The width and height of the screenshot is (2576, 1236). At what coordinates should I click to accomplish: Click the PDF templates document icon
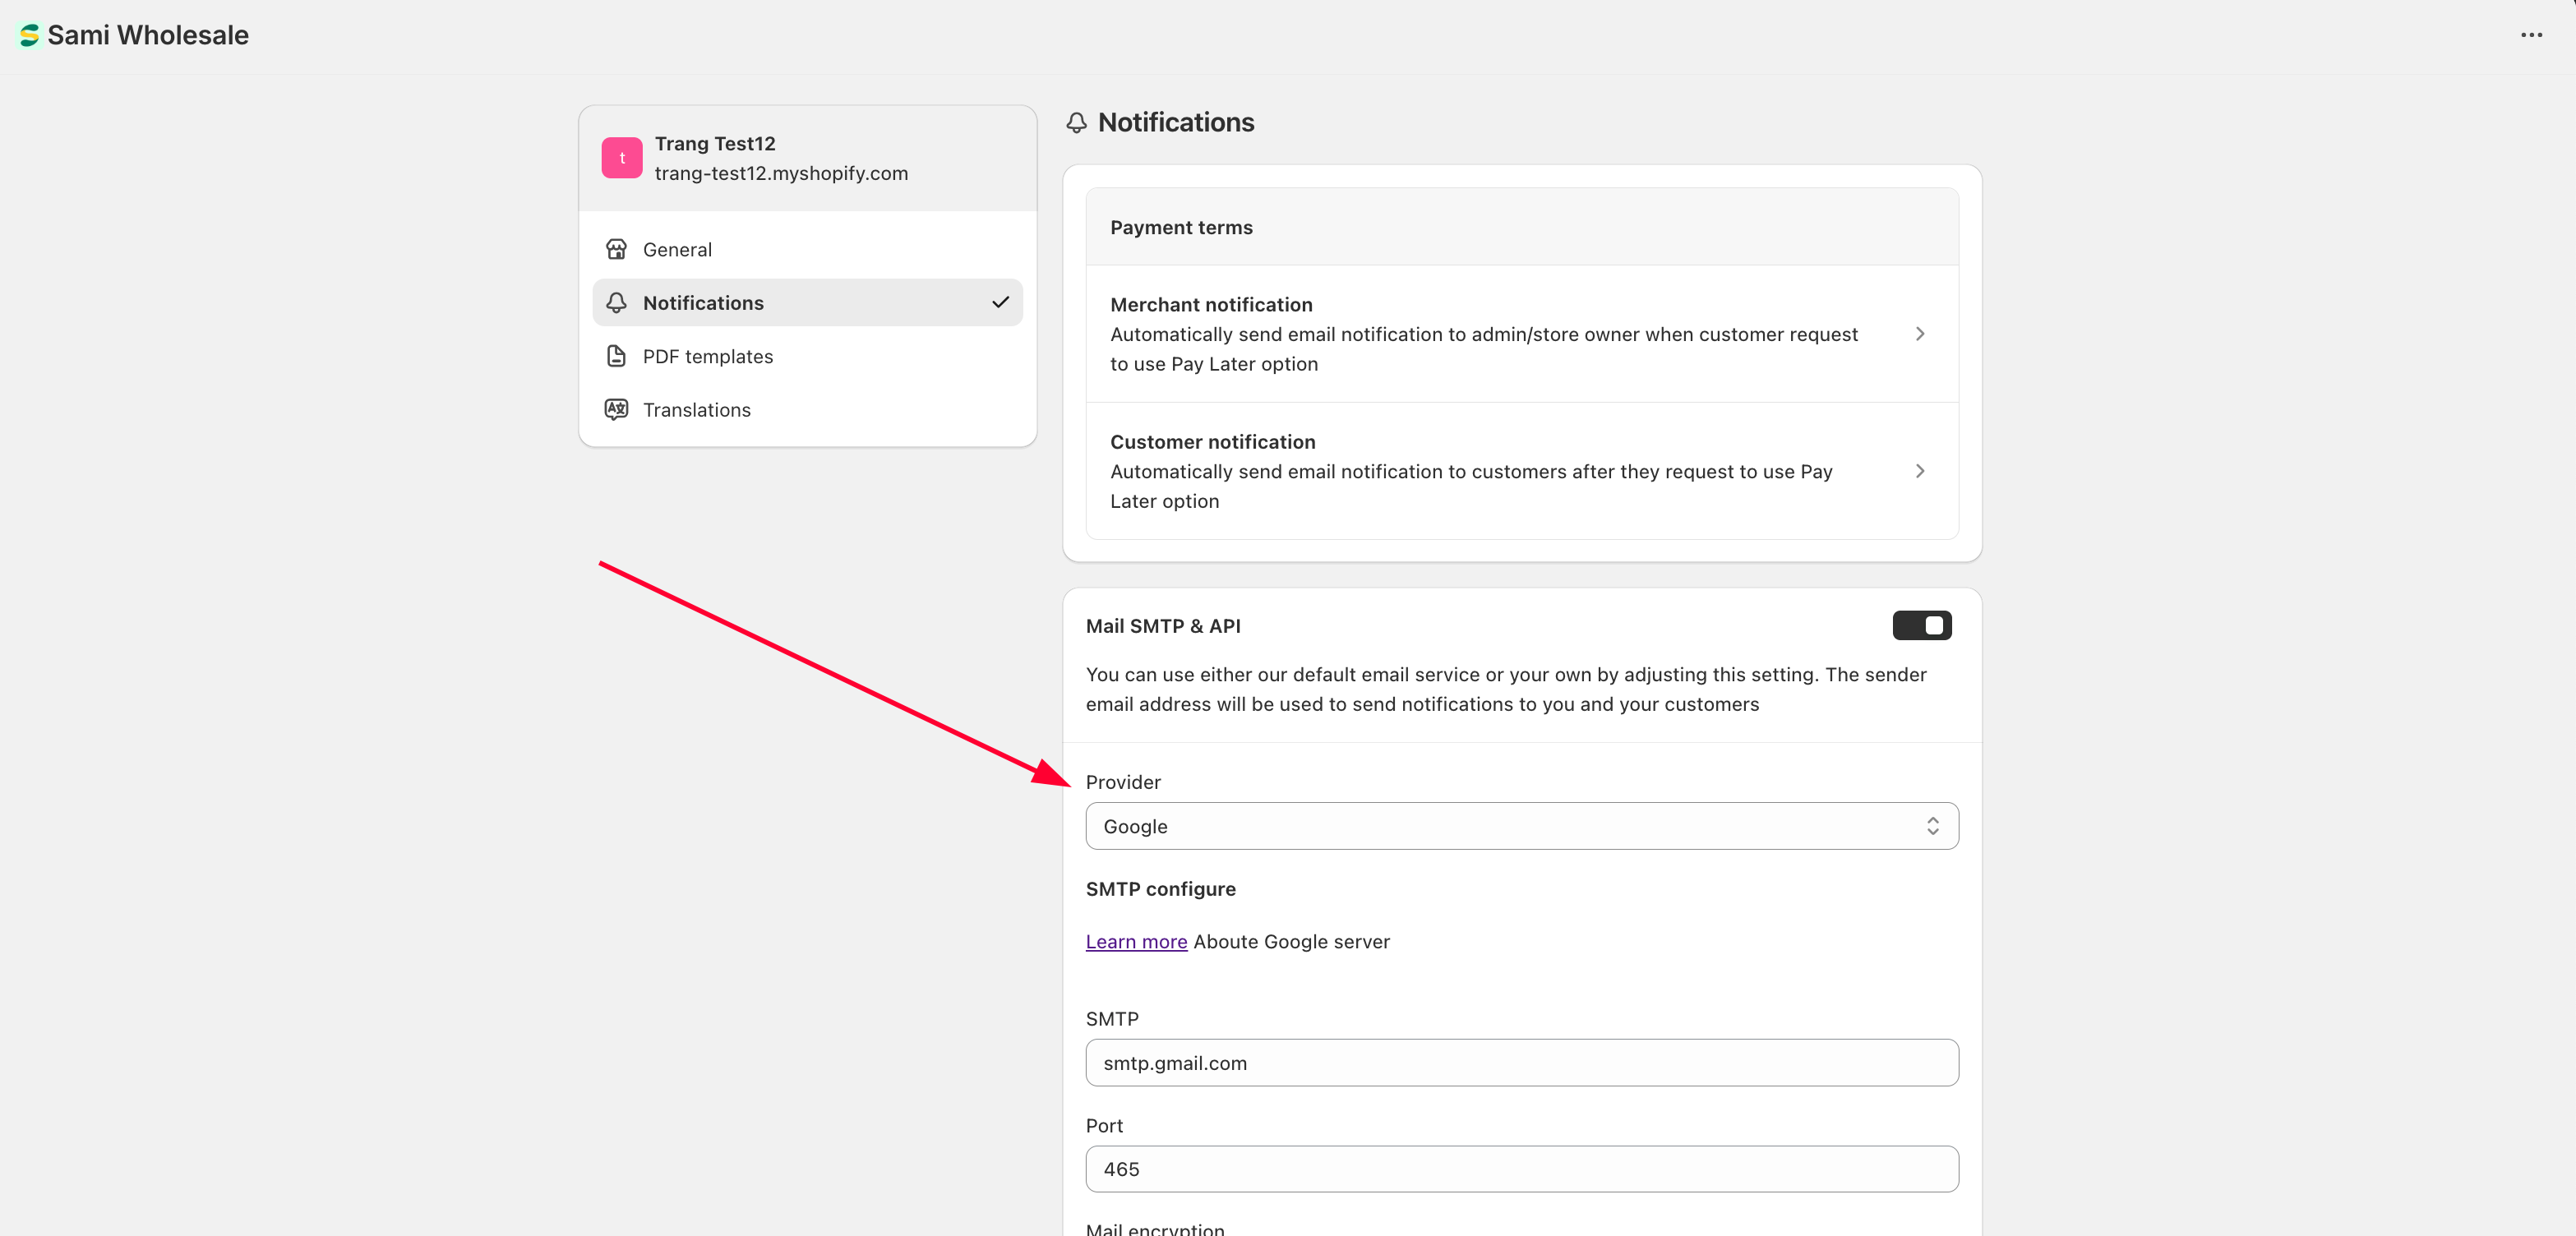pos(616,356)
